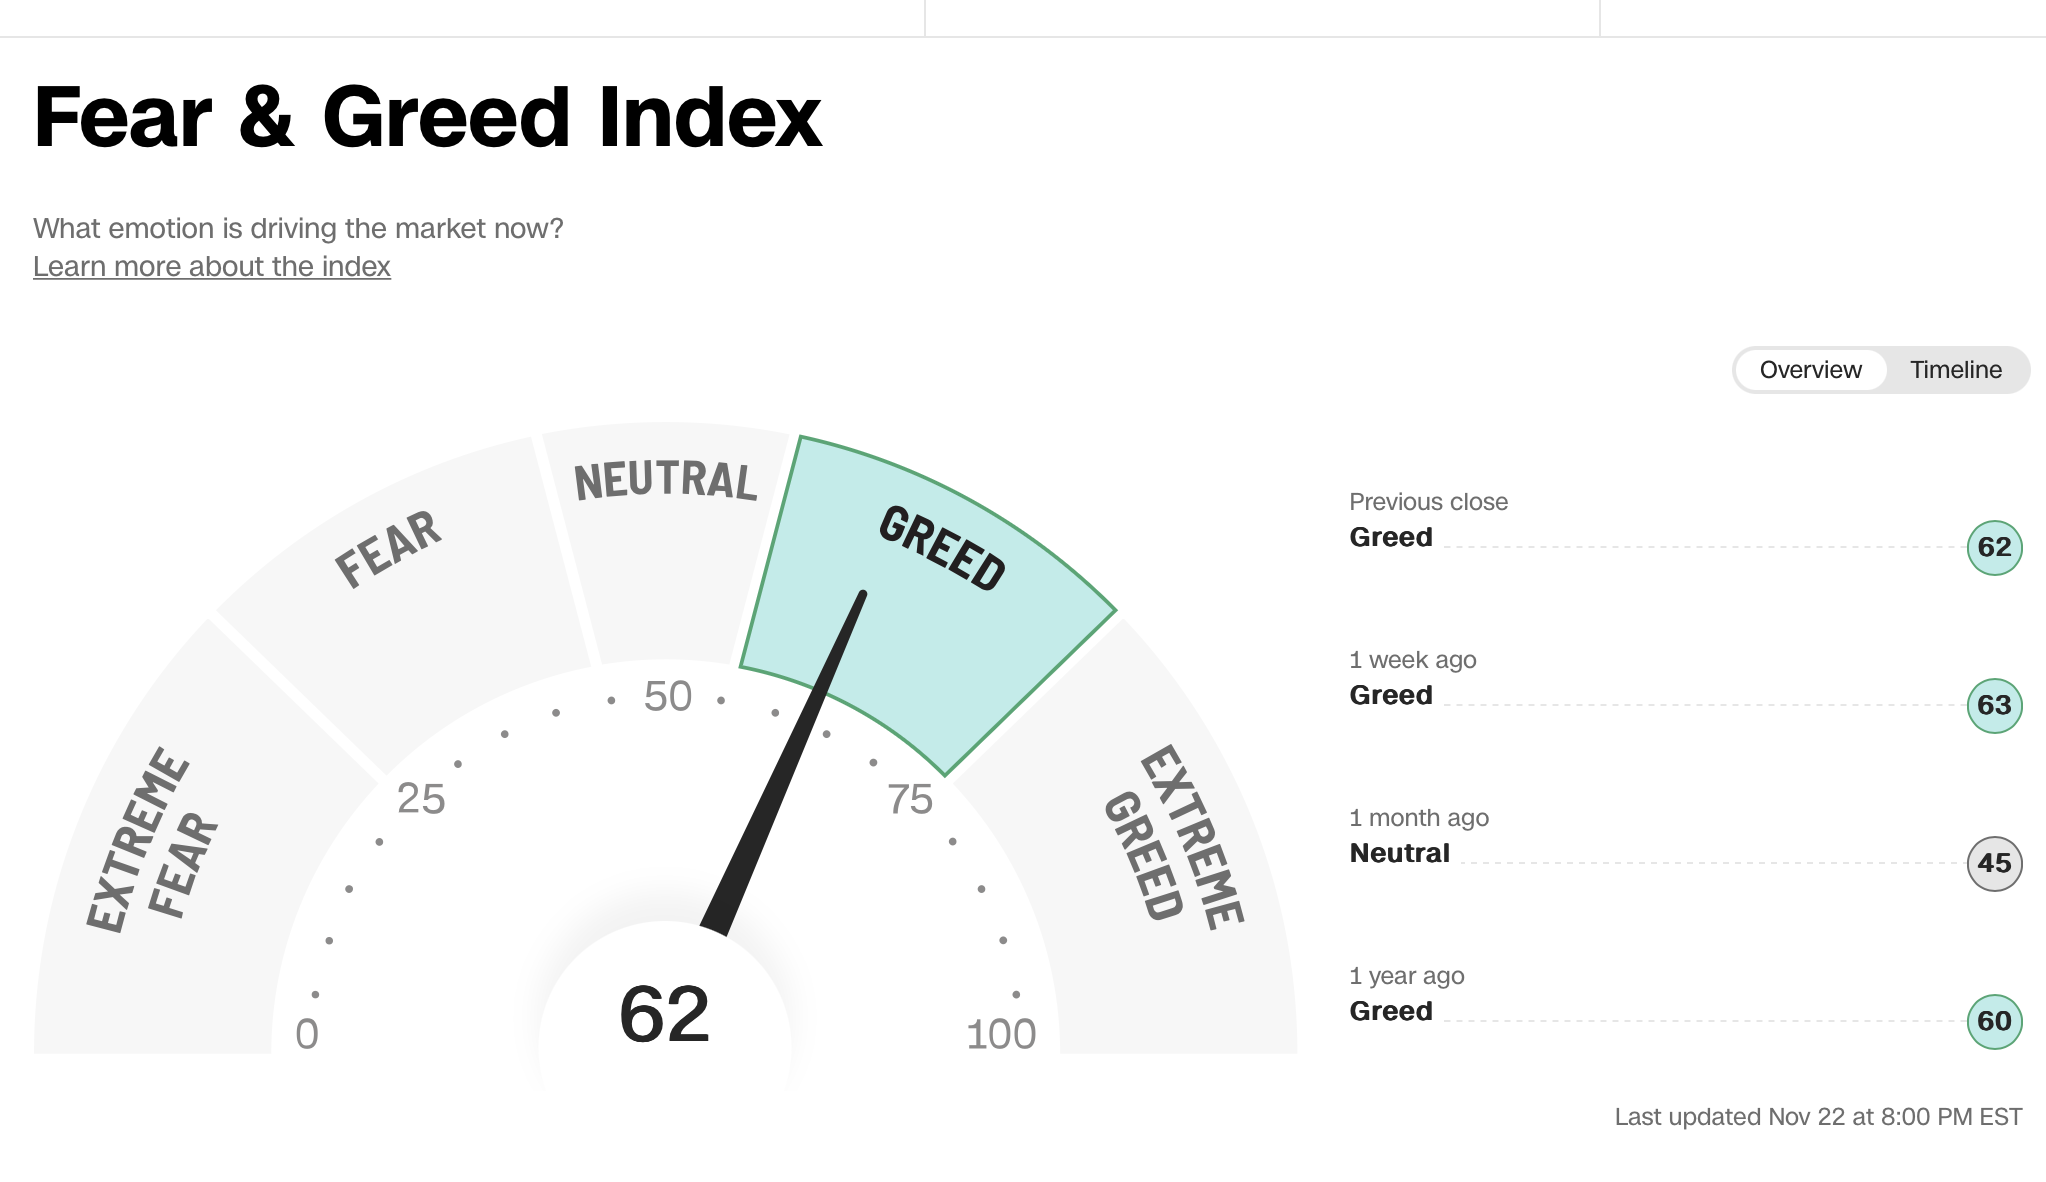Click the Last updated timestamp text

tap(1817, 1117)
